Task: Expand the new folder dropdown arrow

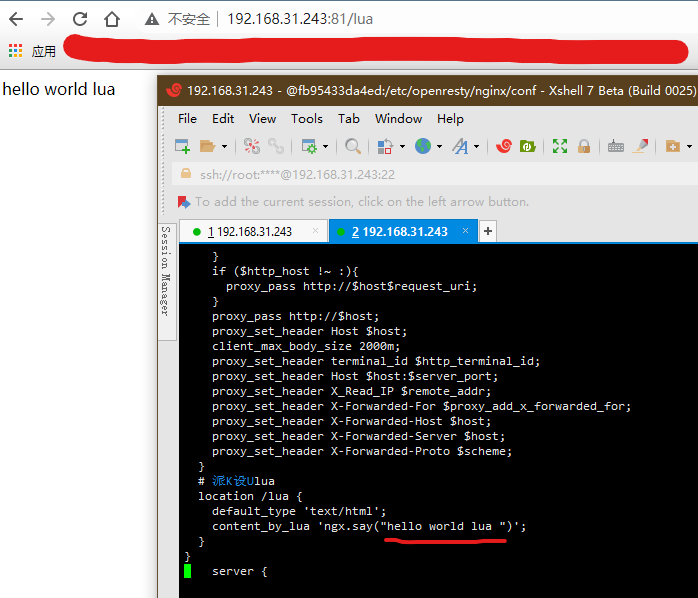Action: pyautogui.click(x=689, y=146)
